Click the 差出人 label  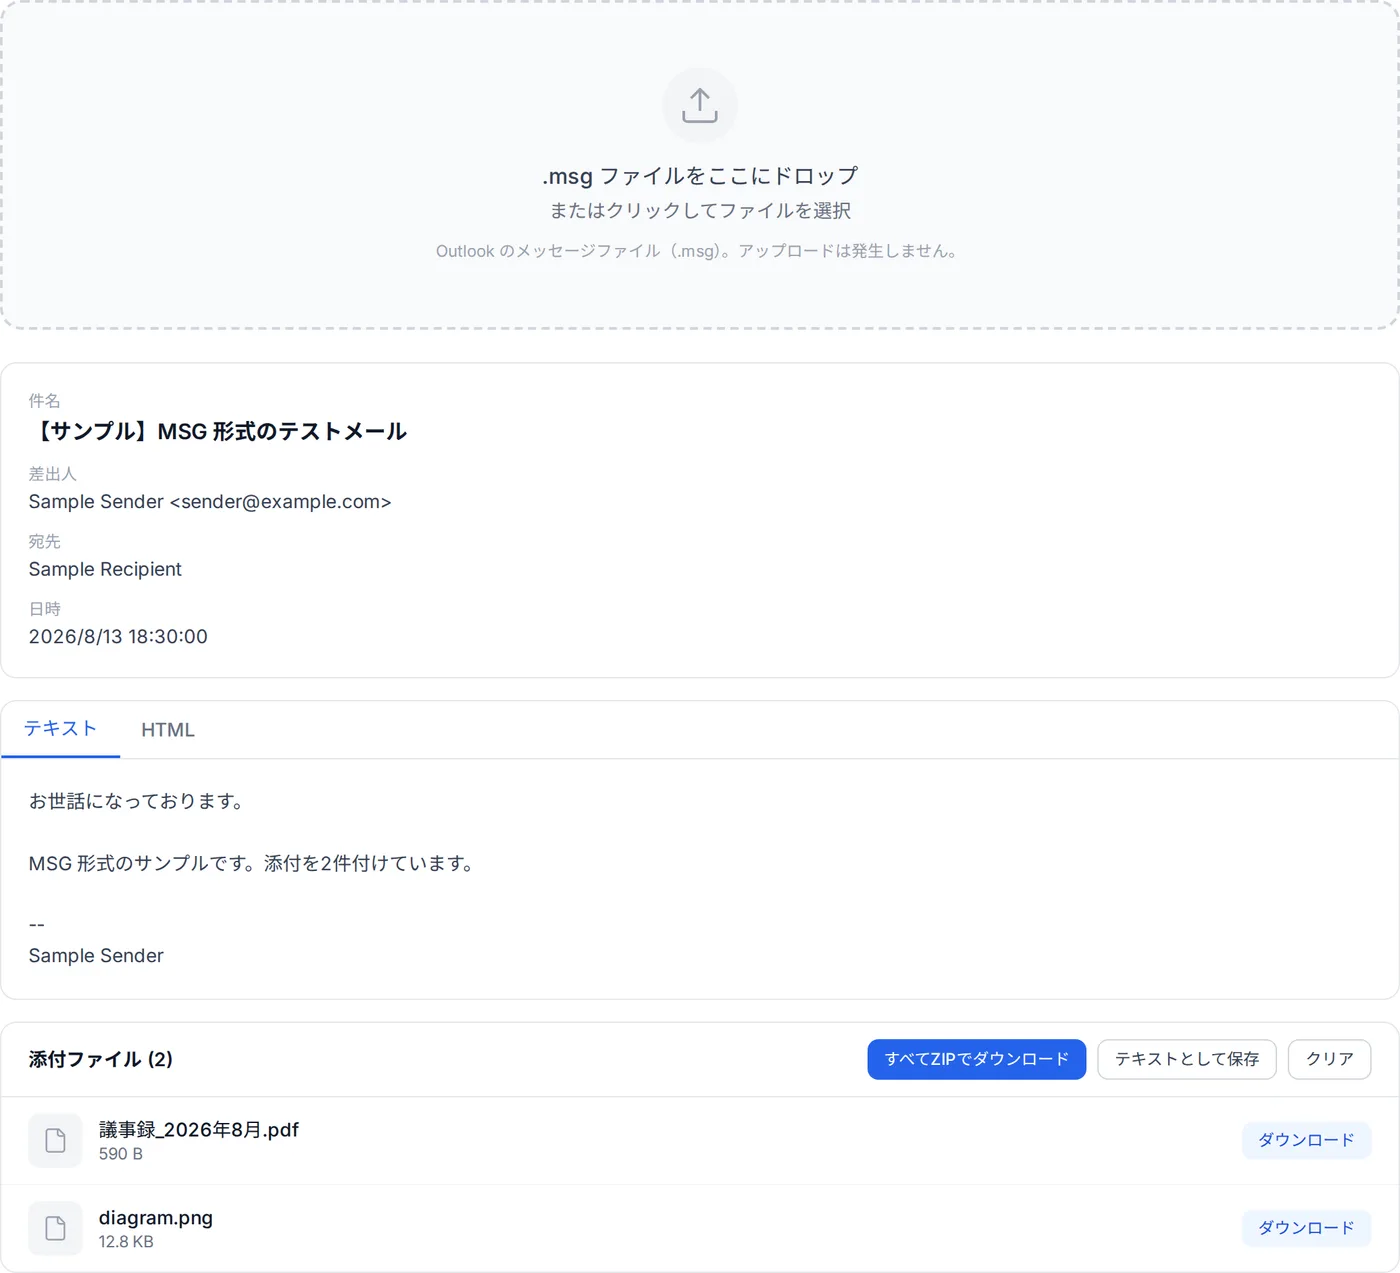[x=52, y=474]
